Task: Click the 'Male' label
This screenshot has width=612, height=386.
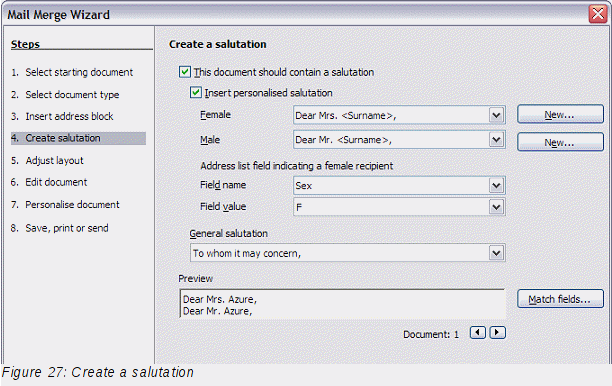Action: 210,140
